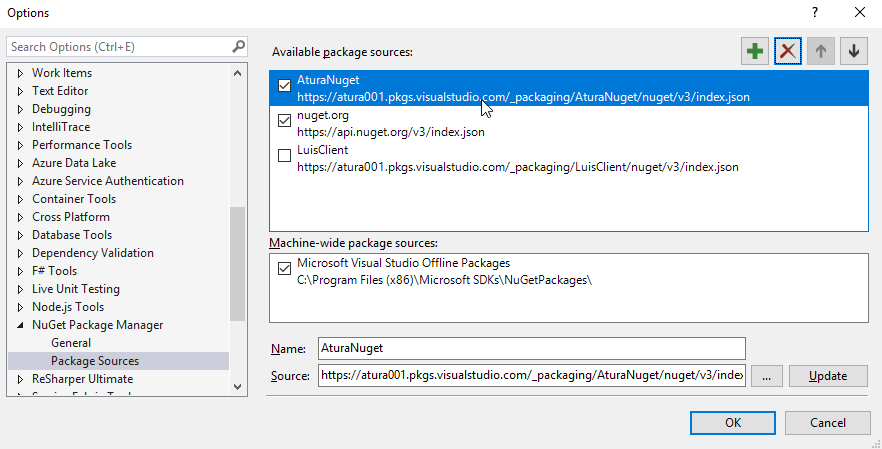The height and width of the screenshot is (449, 882).
Task: Expand the Live Unit Testing node
Action: 20,289
